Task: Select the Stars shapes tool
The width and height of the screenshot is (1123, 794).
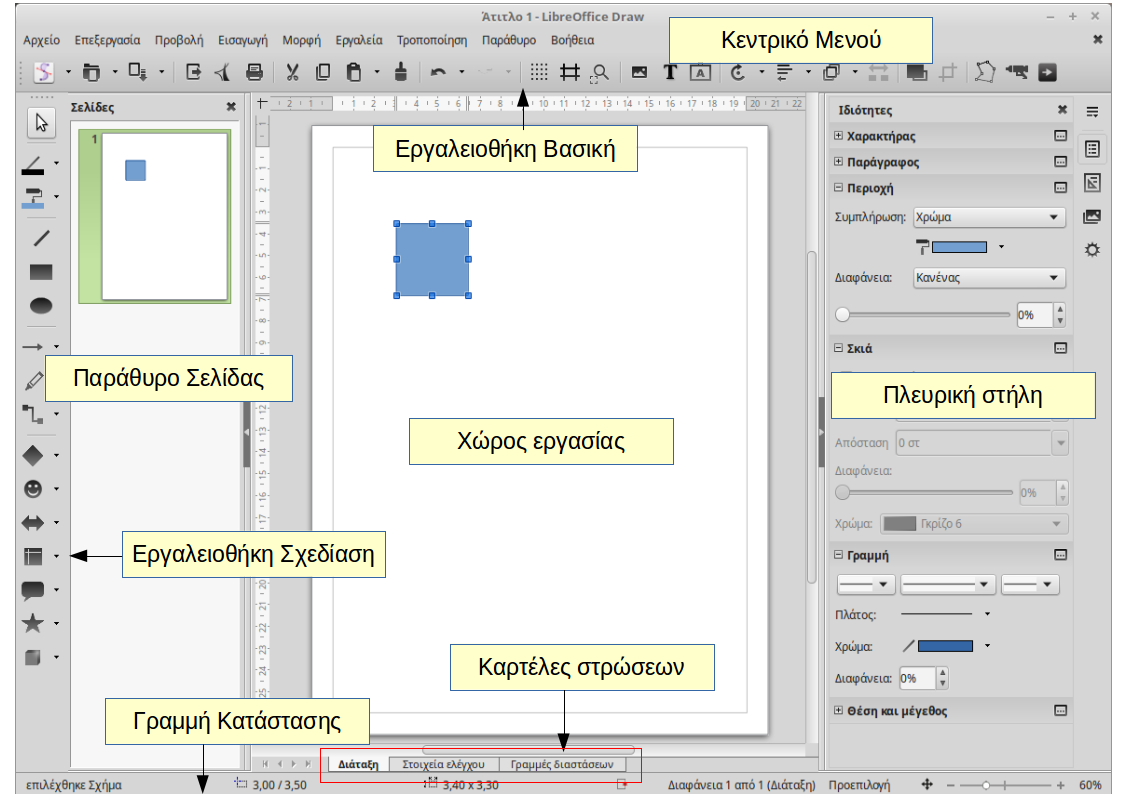Action: click(x=33, y=623)
